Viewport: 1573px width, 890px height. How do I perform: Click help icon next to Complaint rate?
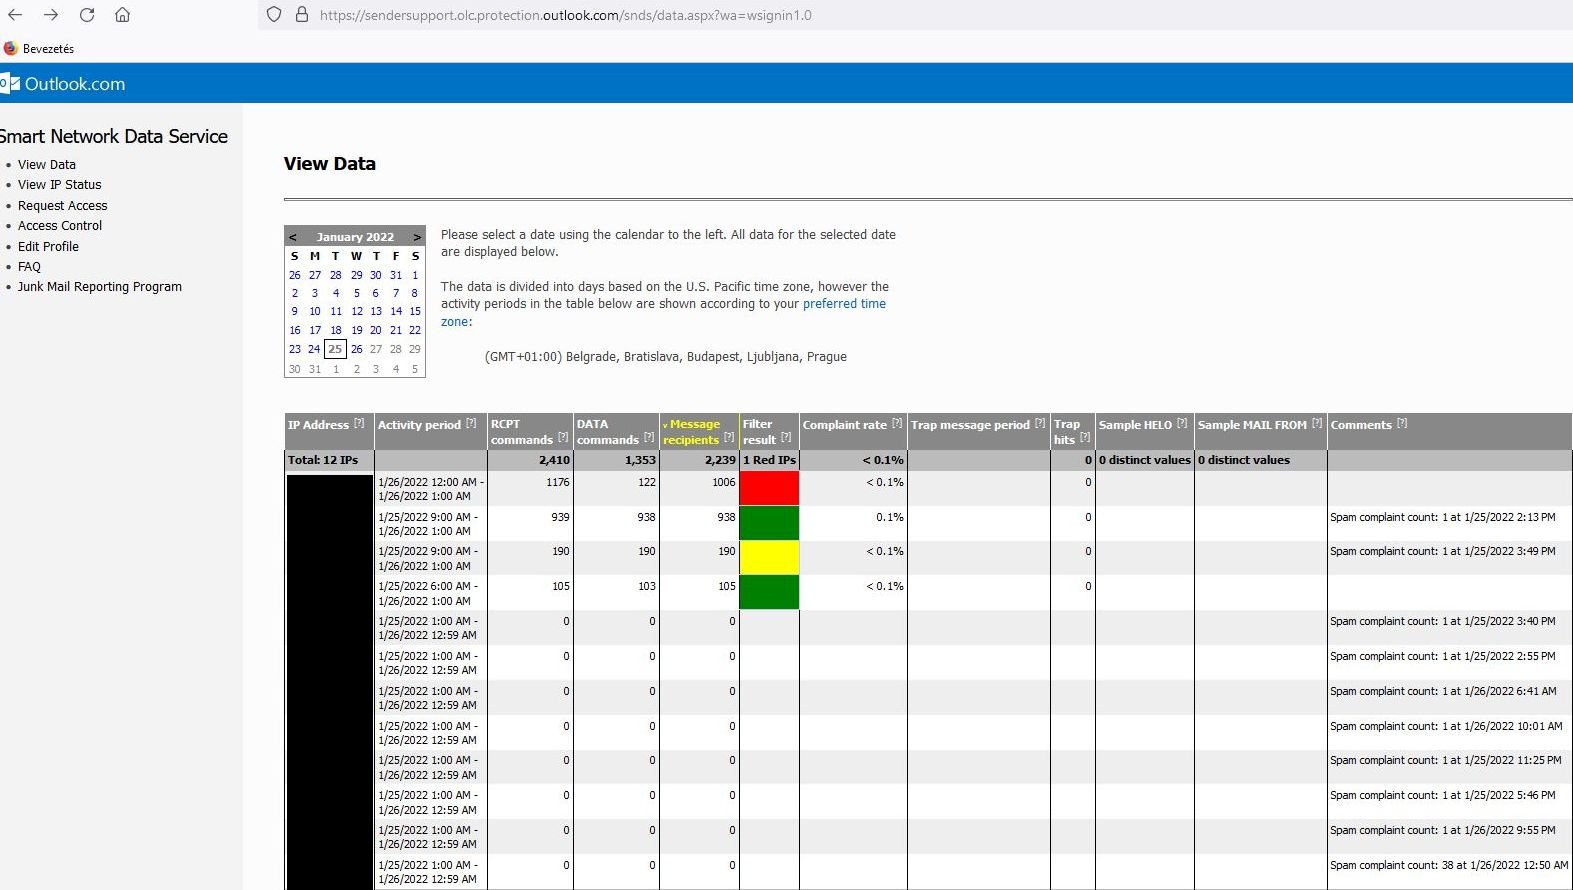click(x=897, y=424)
